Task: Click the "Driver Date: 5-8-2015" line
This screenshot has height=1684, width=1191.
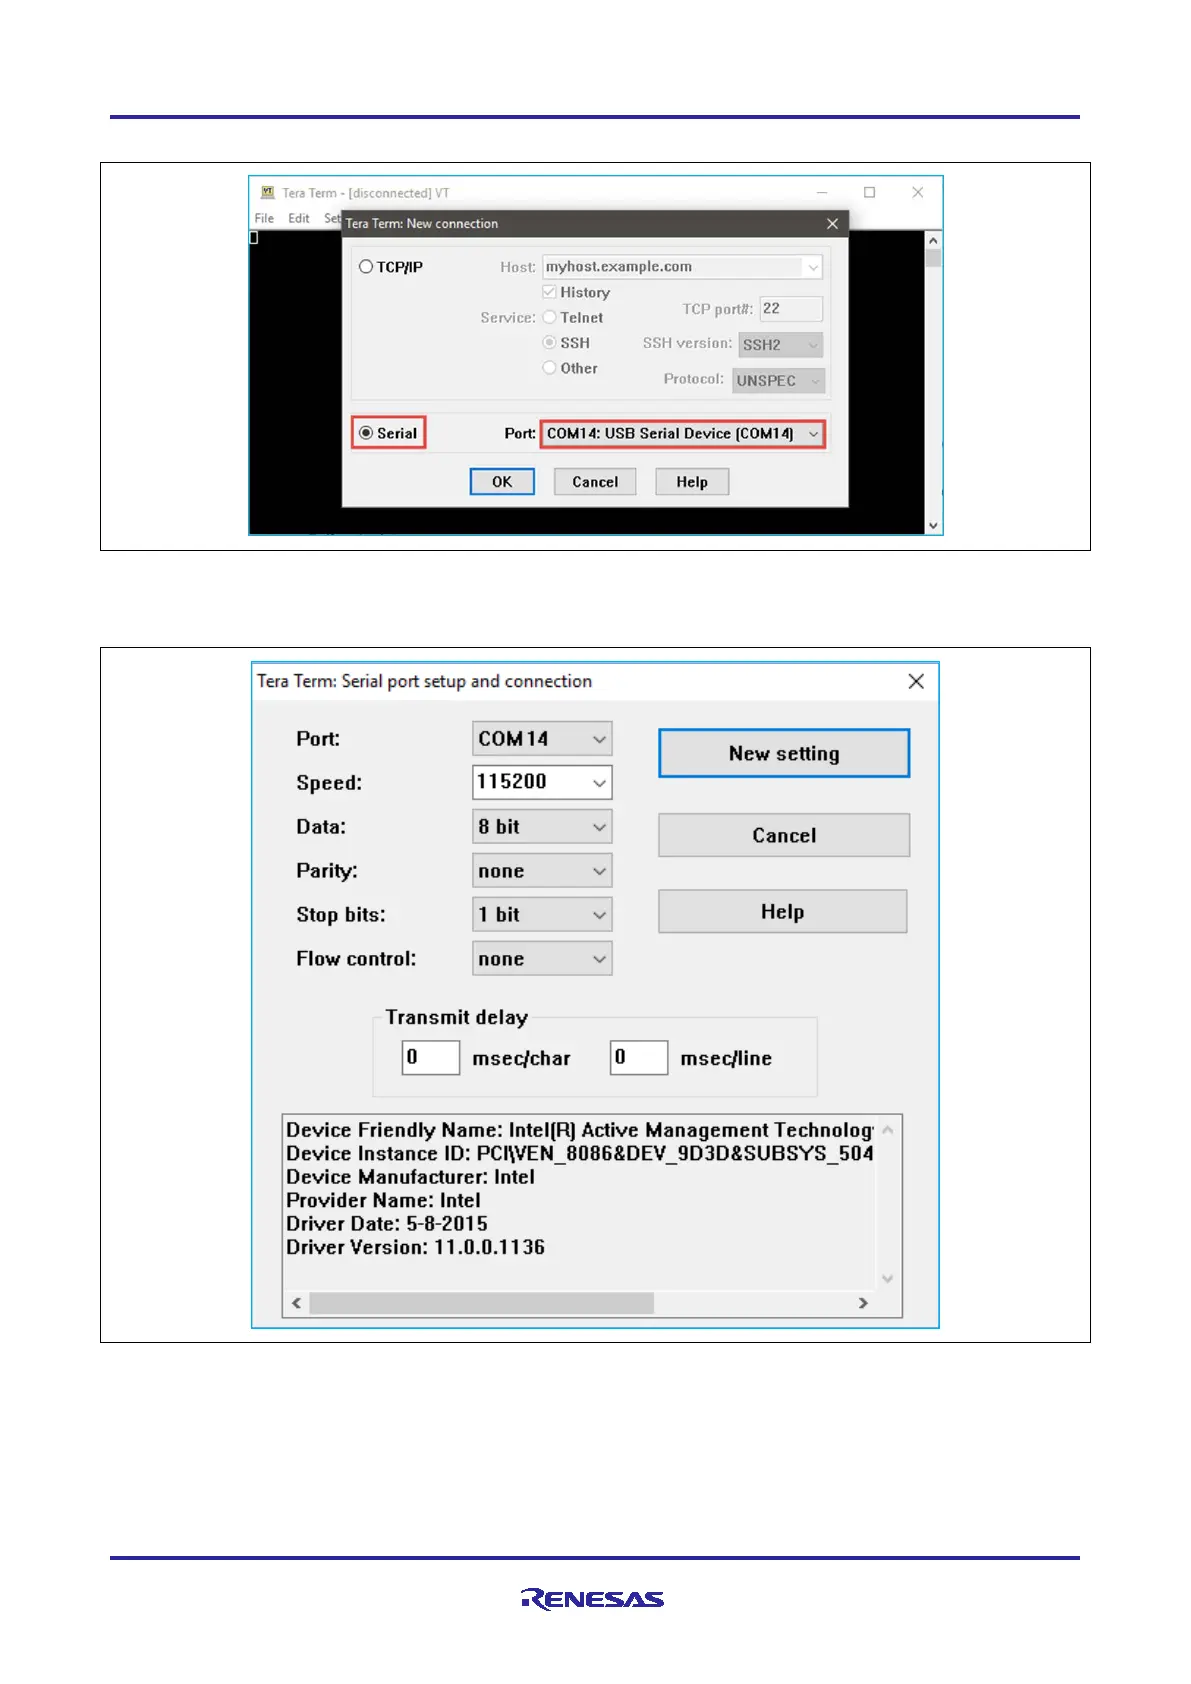Action: 387,1224
